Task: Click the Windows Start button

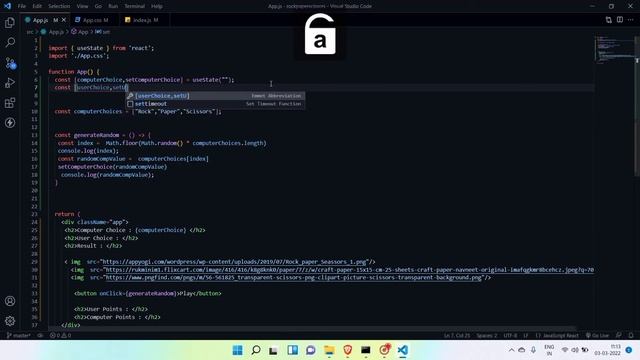Action: 238,350
